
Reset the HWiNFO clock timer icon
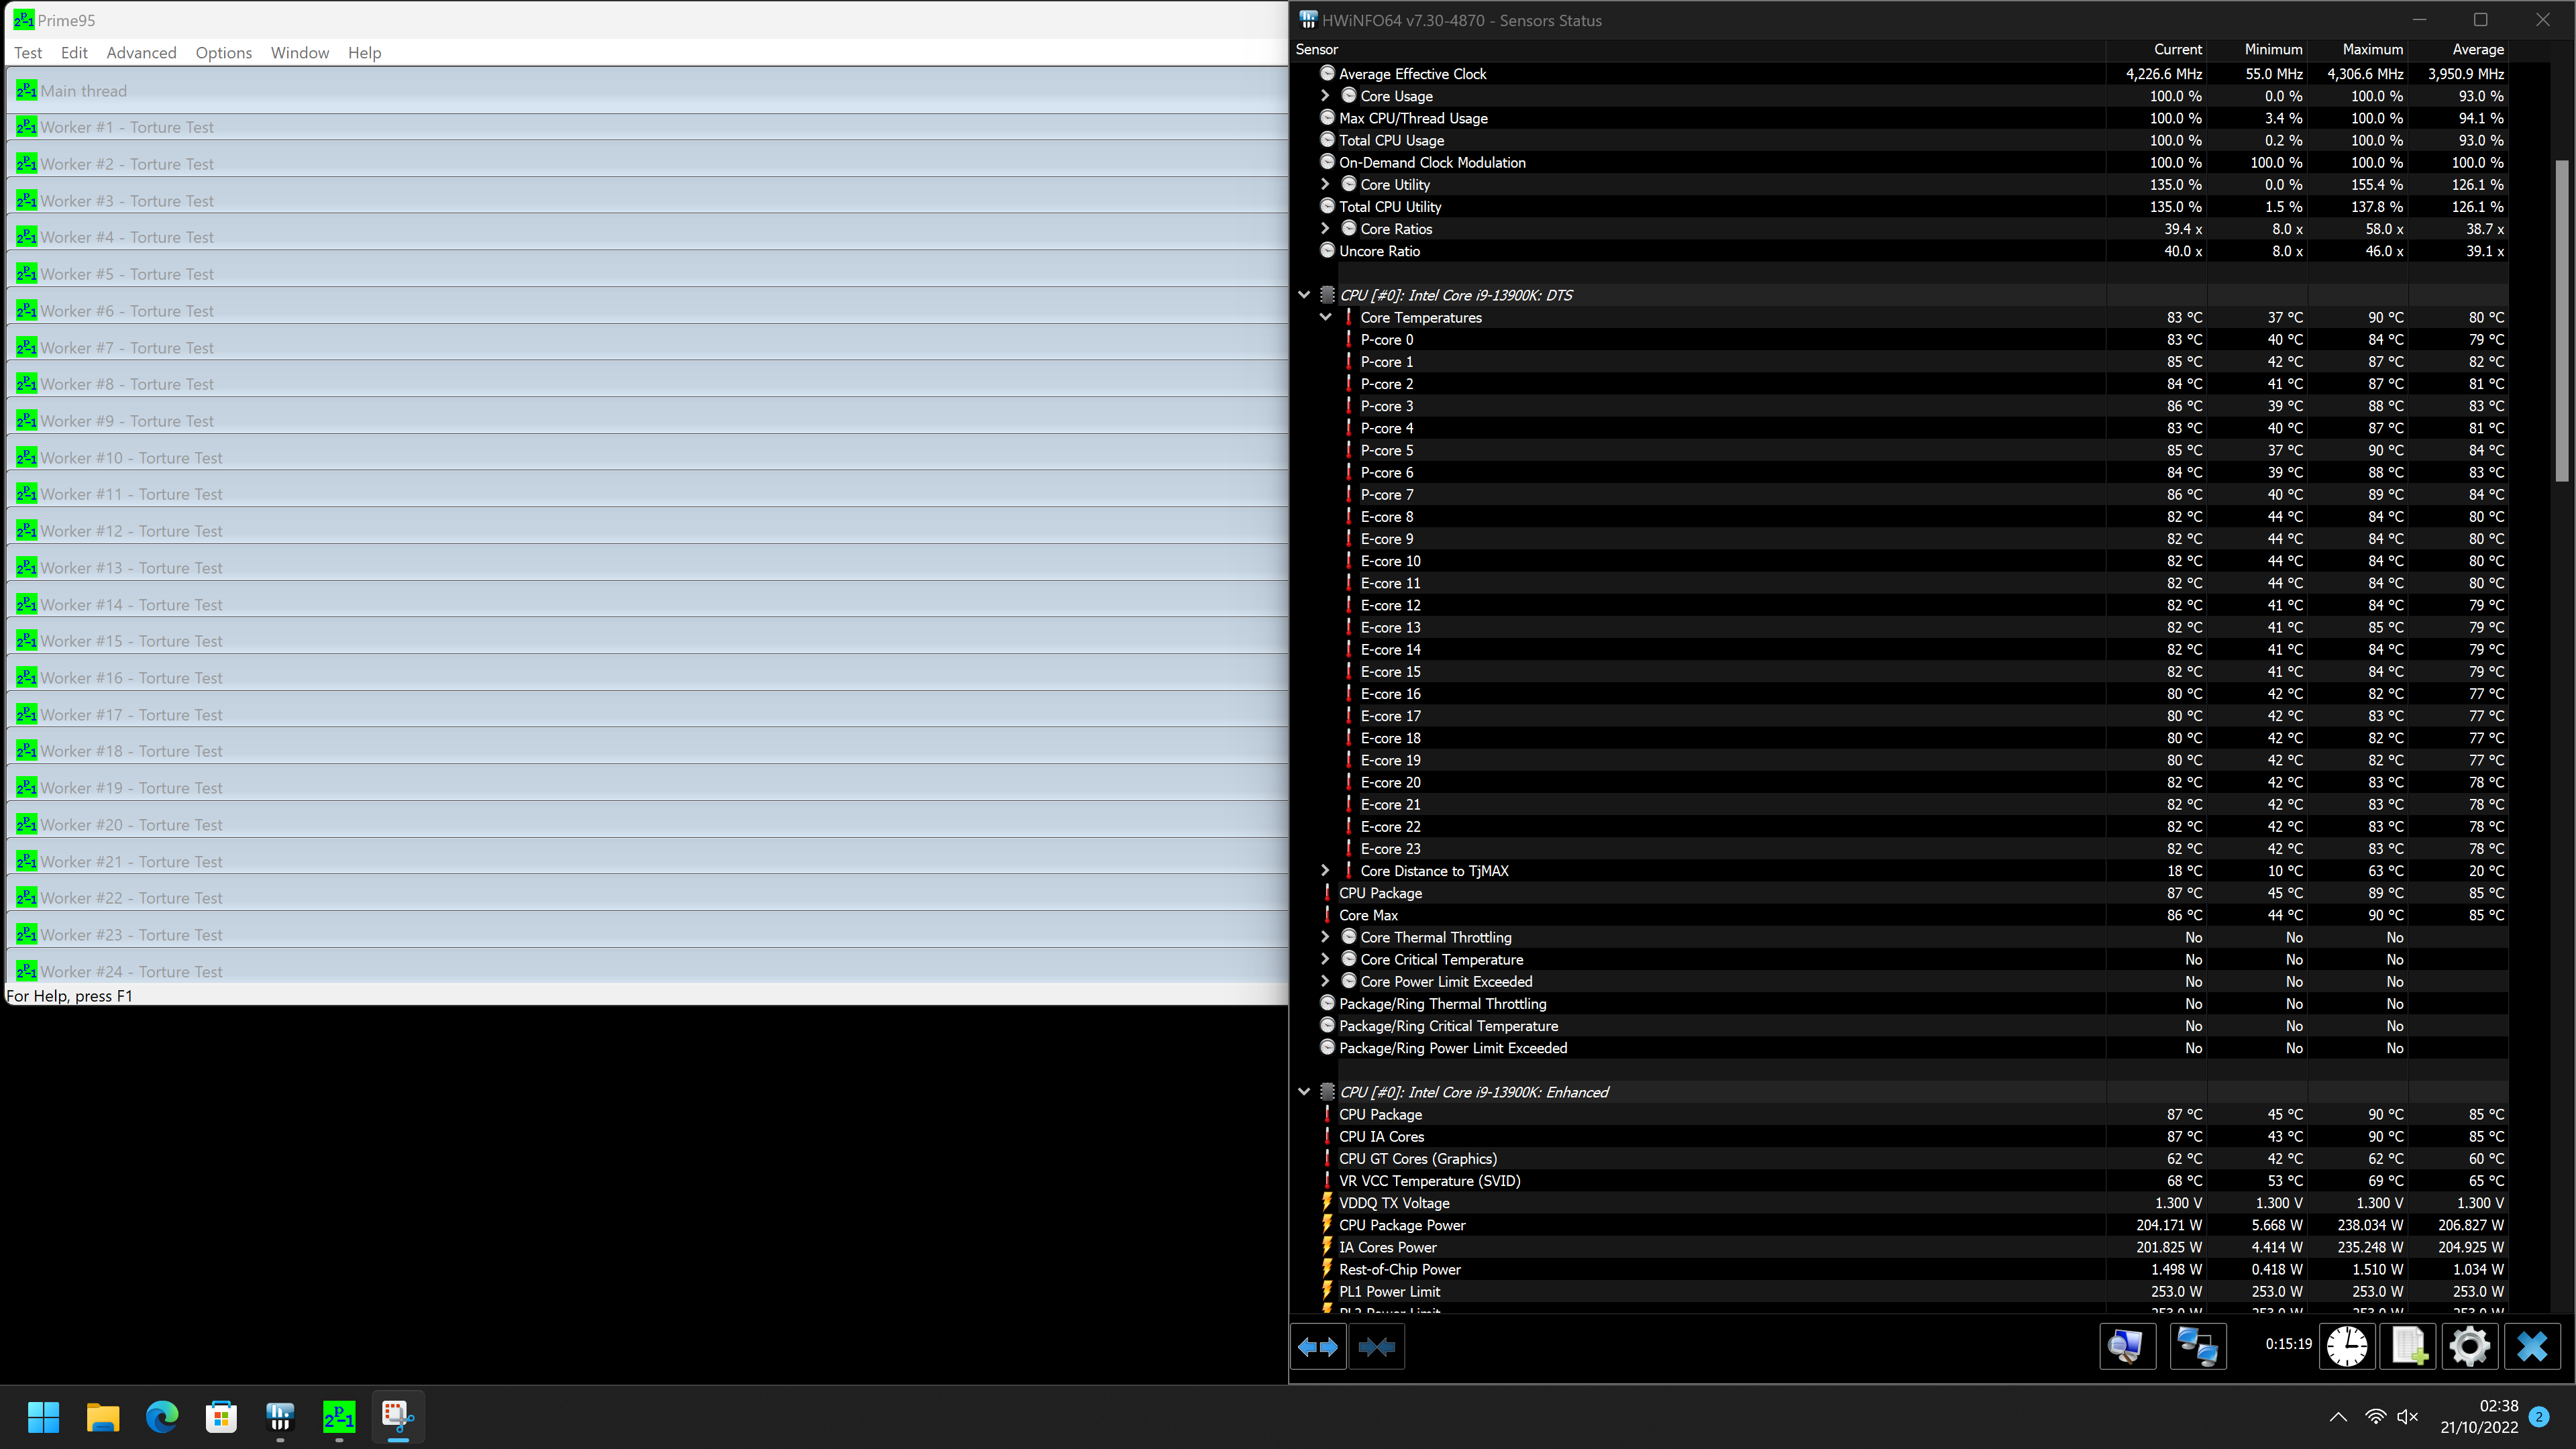2347,1346
